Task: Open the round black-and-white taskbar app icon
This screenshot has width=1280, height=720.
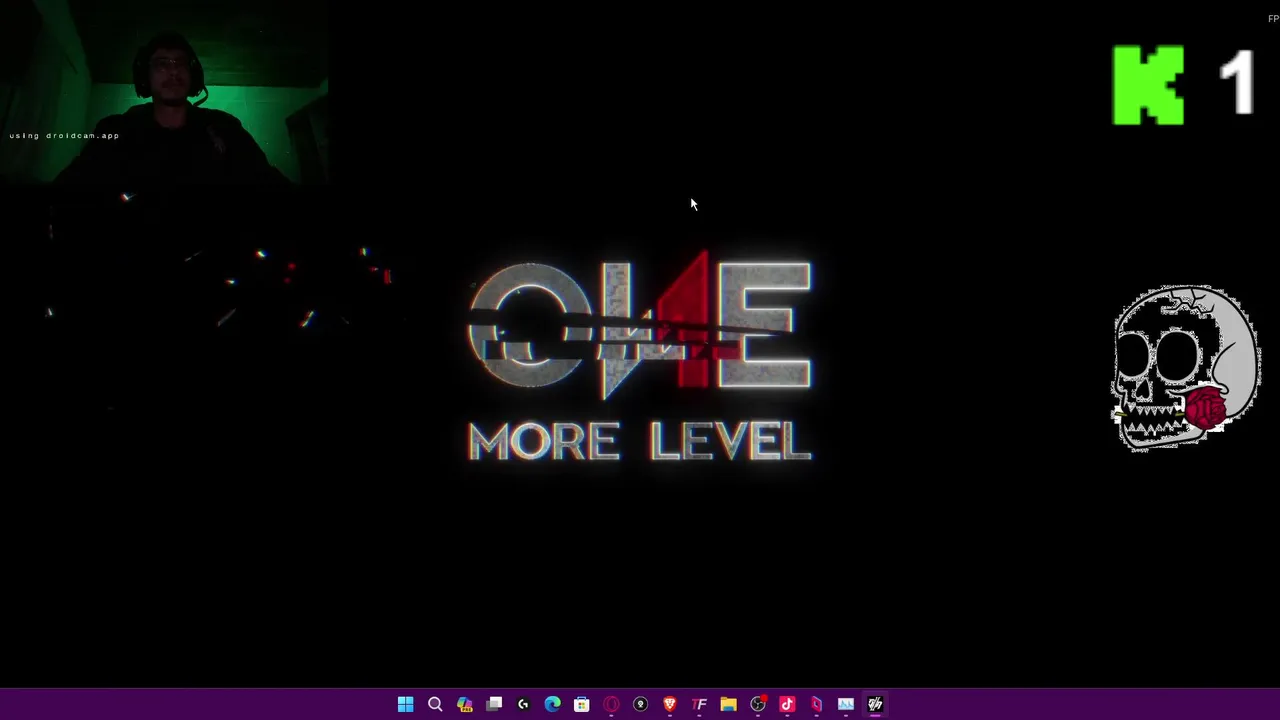Action: point(640,704)
